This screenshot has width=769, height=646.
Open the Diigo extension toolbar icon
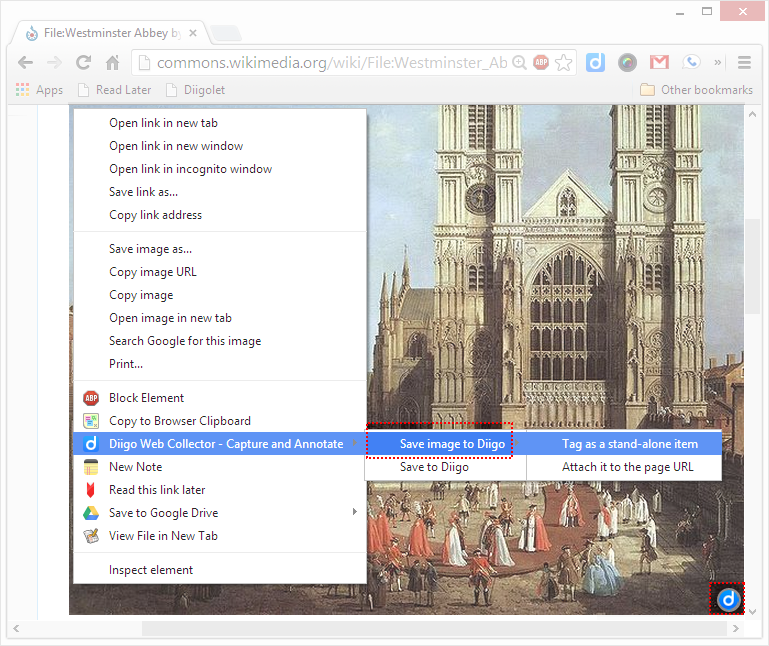[595, 62]
